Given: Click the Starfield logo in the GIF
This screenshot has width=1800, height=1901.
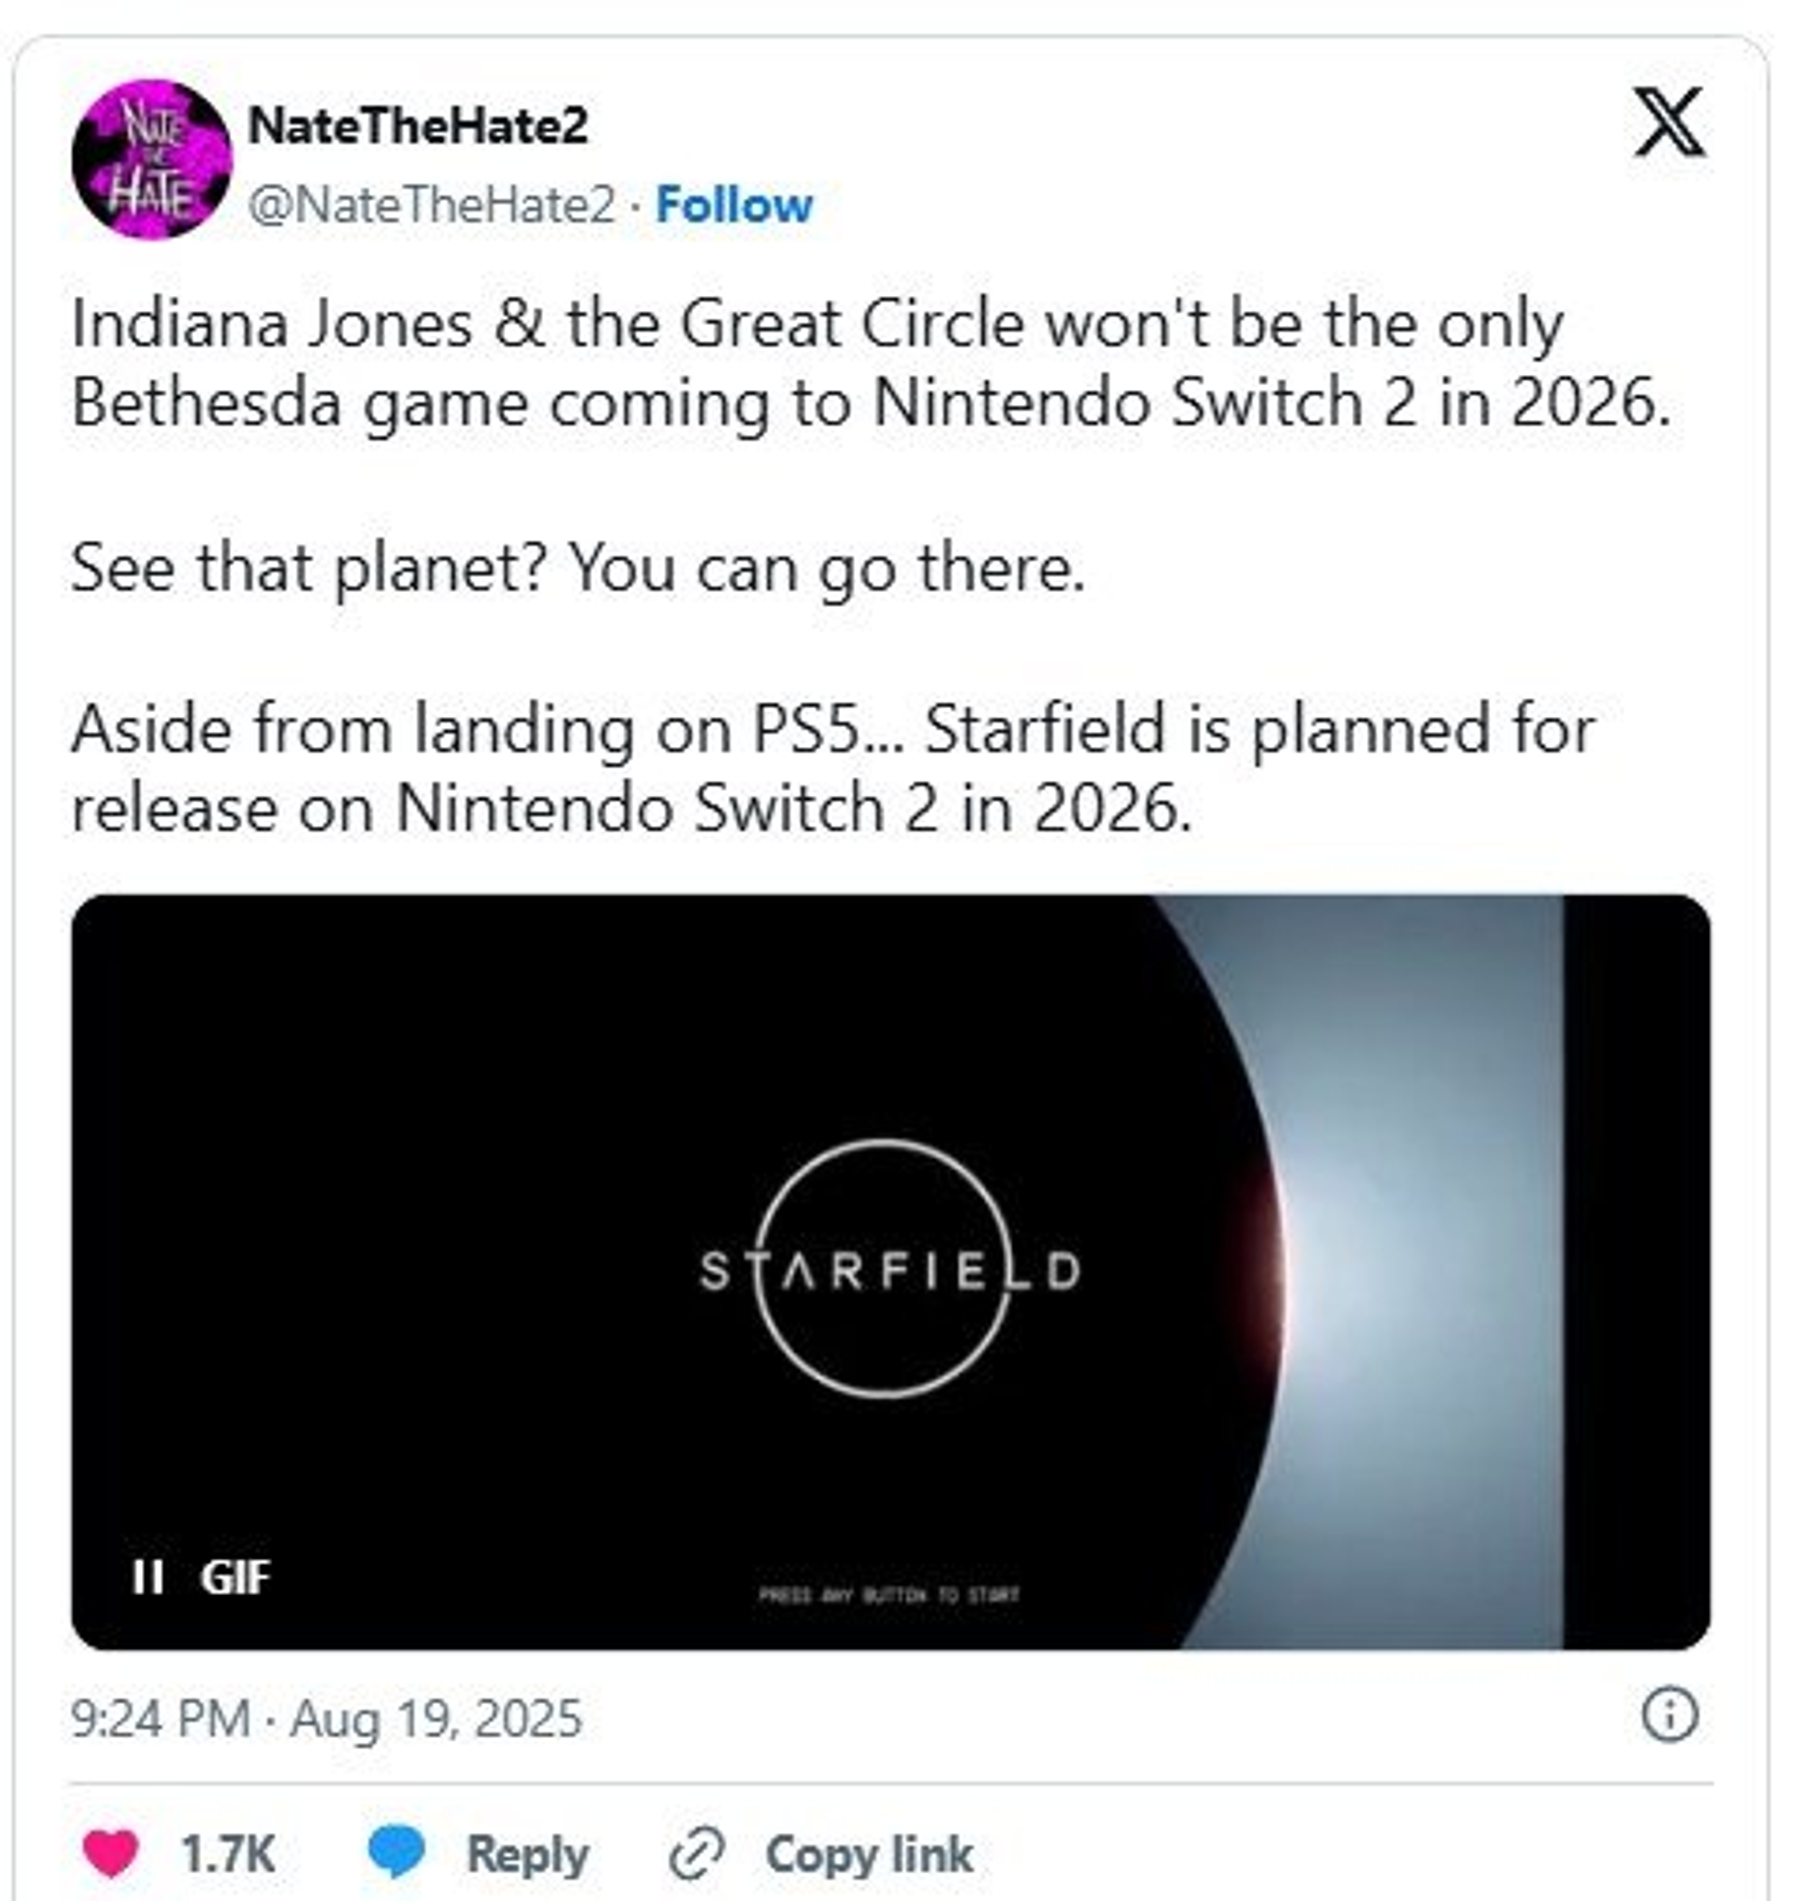Looking at the screenshot, I should (888, 1270).
